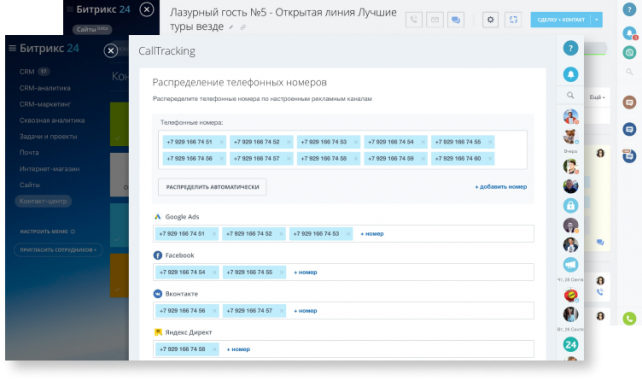The width and height of the screenshot is (642, 381).
Task: Click the Яндекс Директ channel icon
Action: click(158, 332)
